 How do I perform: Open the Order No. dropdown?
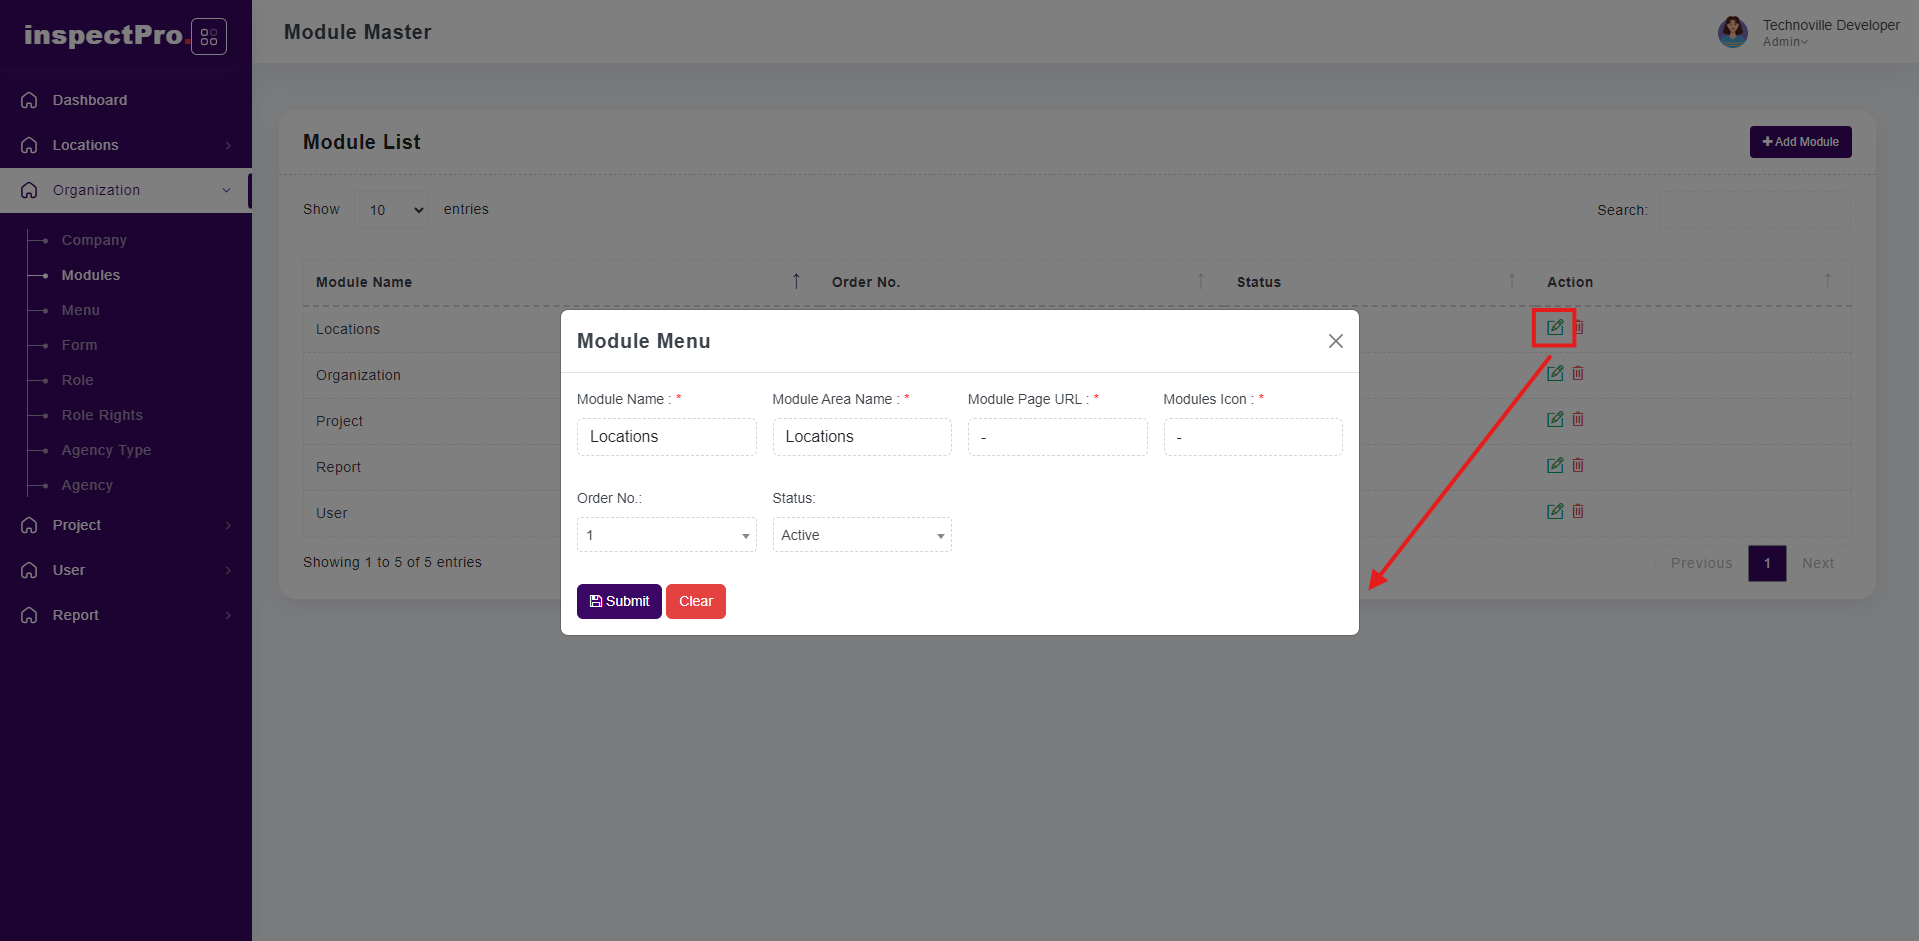coord(666,535)
